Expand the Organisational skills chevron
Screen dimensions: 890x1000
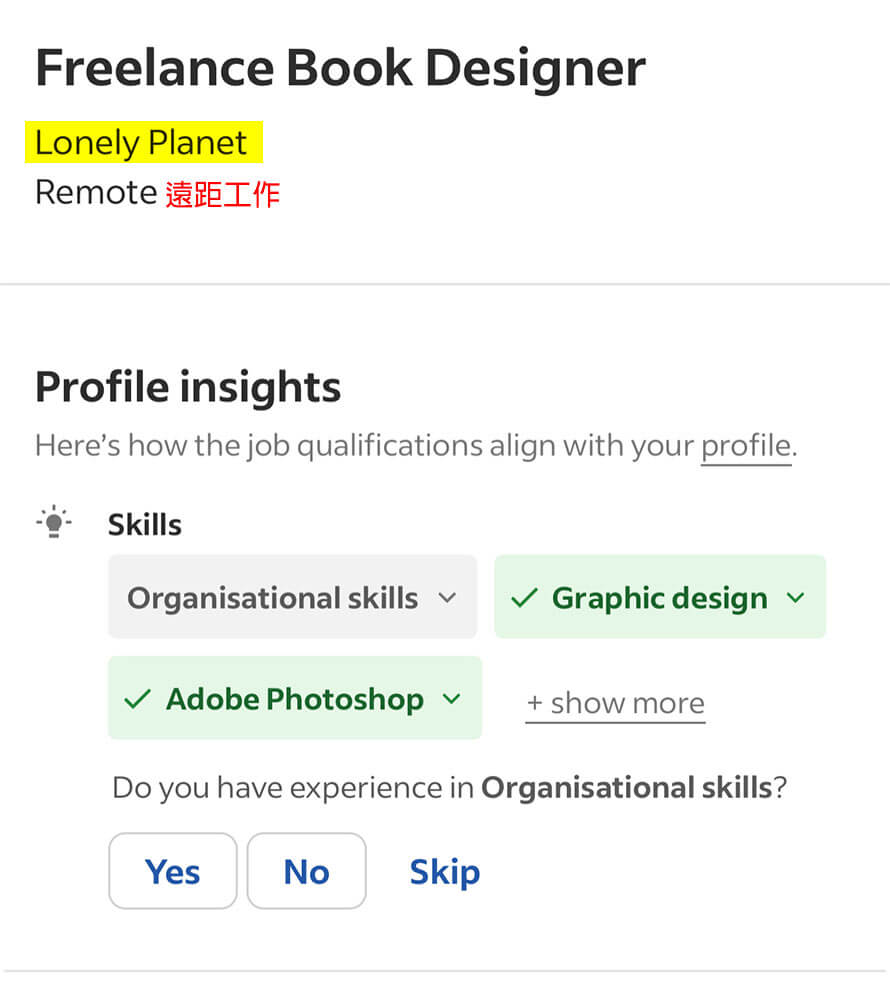448,598
